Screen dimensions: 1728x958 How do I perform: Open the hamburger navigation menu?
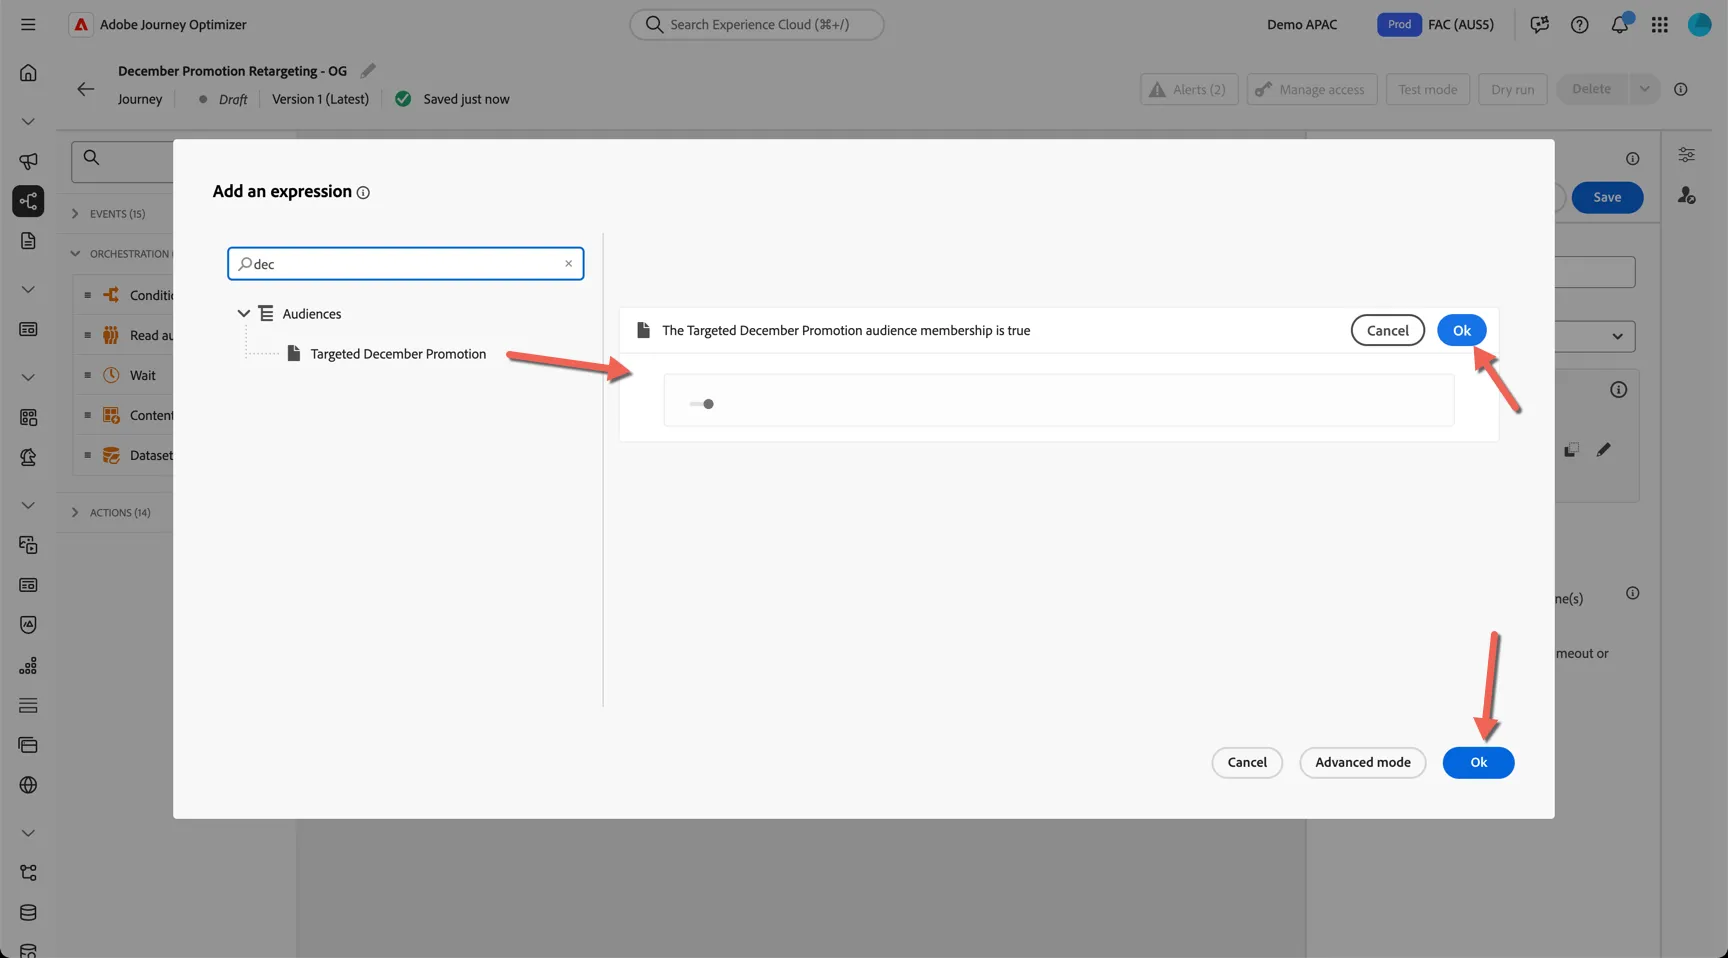pyautogui.click(x=28, y=24)
